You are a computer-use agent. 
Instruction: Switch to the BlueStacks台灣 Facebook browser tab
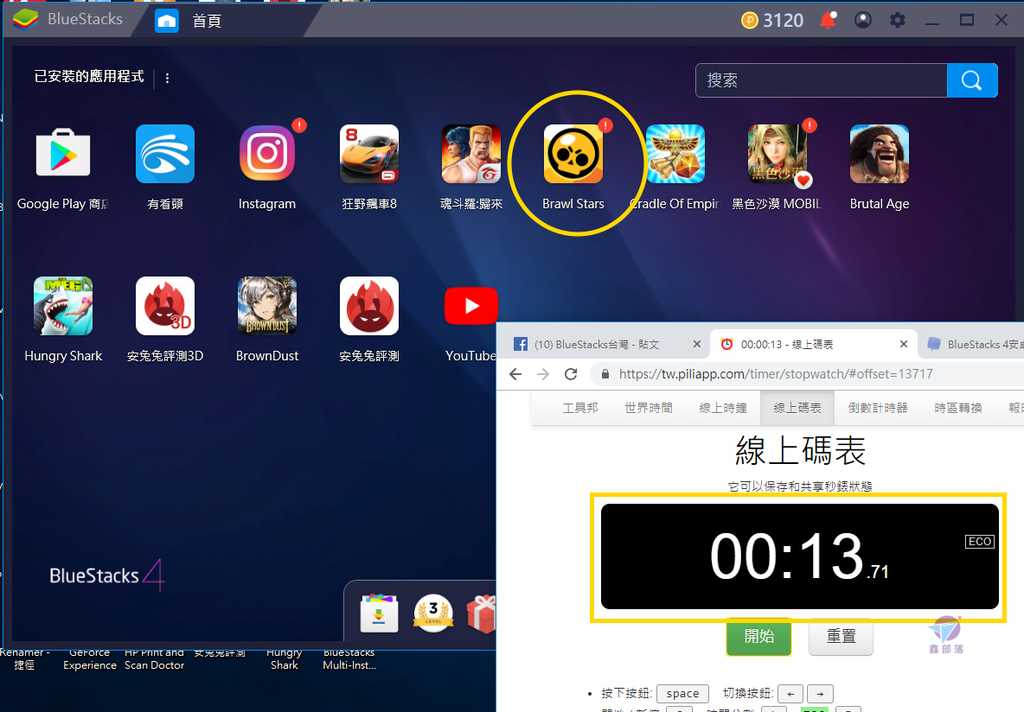[596, 344]
